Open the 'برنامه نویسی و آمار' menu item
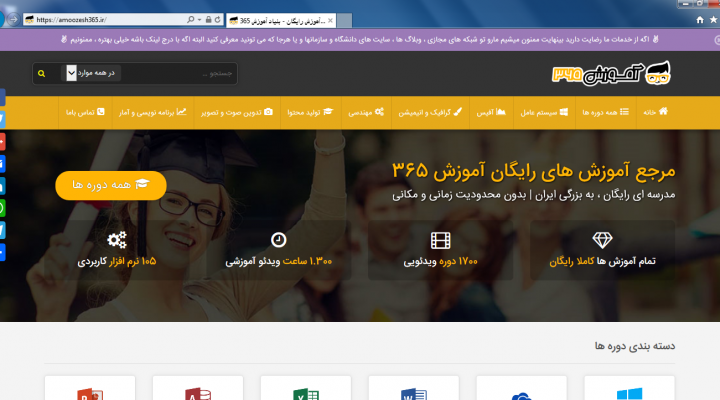The height and width of the screenshot is (400, 720). pyautogui.click(x=153, y=112)
